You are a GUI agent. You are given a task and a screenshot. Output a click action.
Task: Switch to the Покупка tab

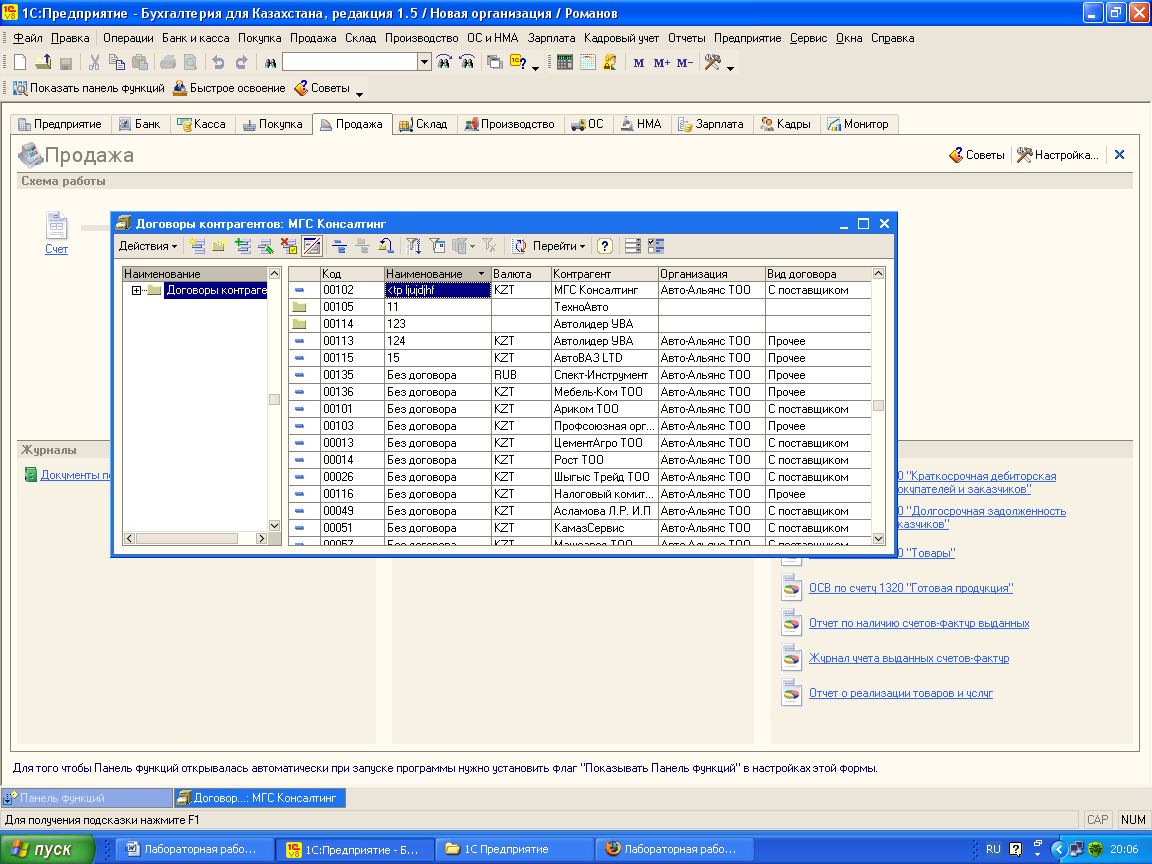[273, 124]
